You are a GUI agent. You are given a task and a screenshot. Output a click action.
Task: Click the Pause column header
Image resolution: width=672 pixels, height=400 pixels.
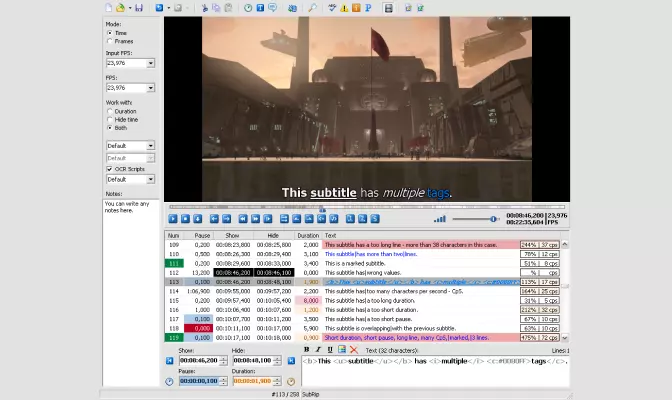tap(198, 235)
